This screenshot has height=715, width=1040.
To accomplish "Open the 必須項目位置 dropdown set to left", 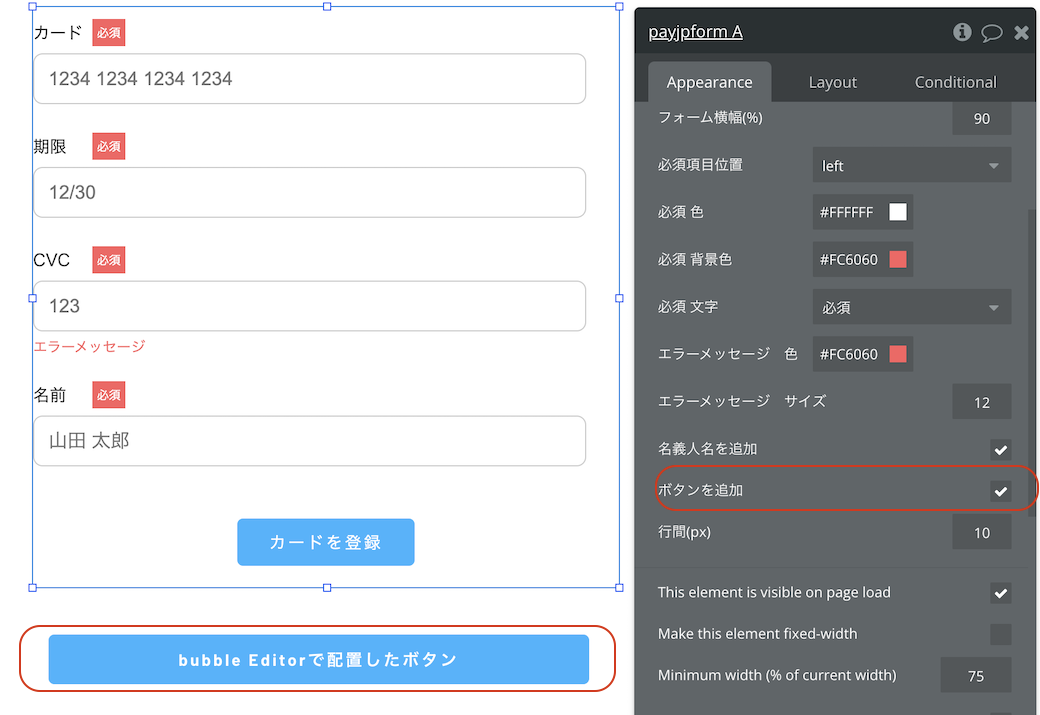I will [x=911, y=165].
